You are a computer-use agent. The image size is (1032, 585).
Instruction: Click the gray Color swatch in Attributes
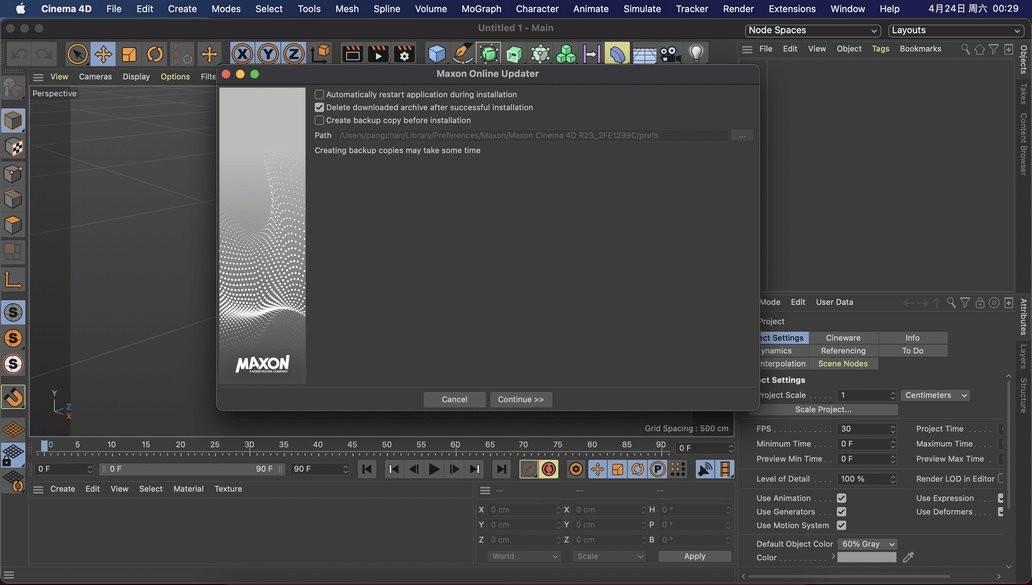(x=866, y=558)
